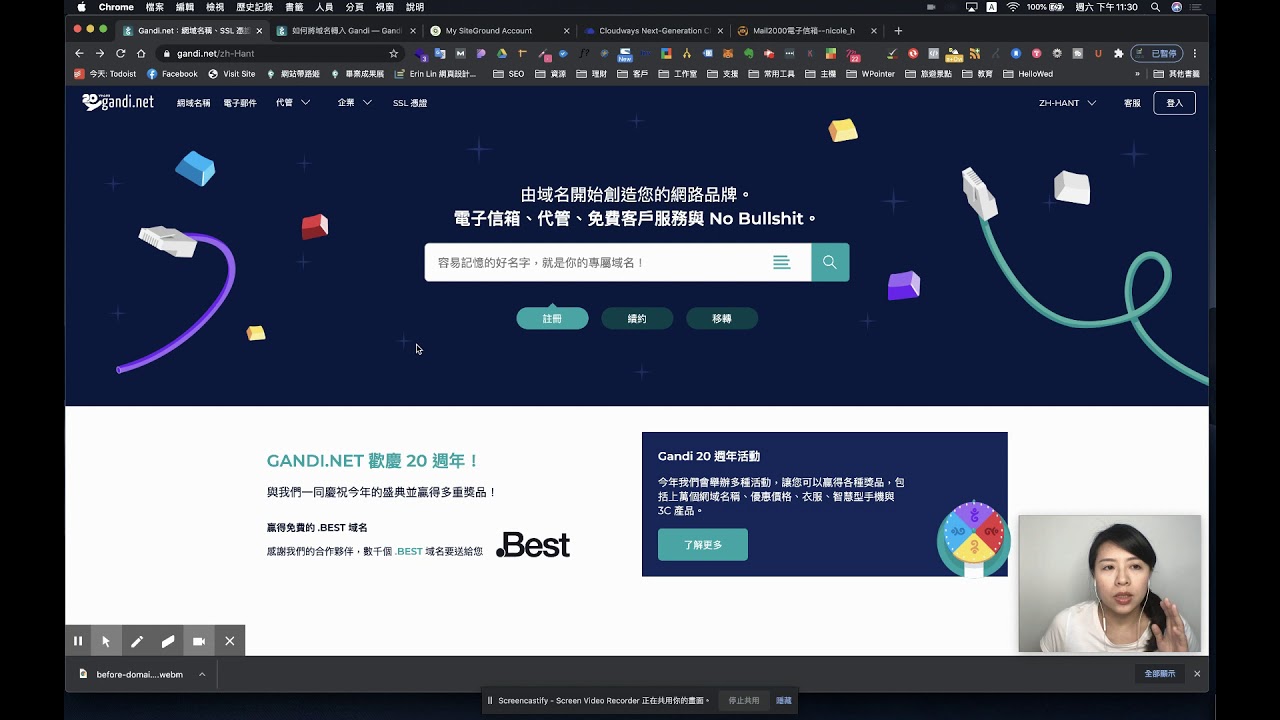
Task: Click the Google Drive extension icon
Action: point(502,53)
